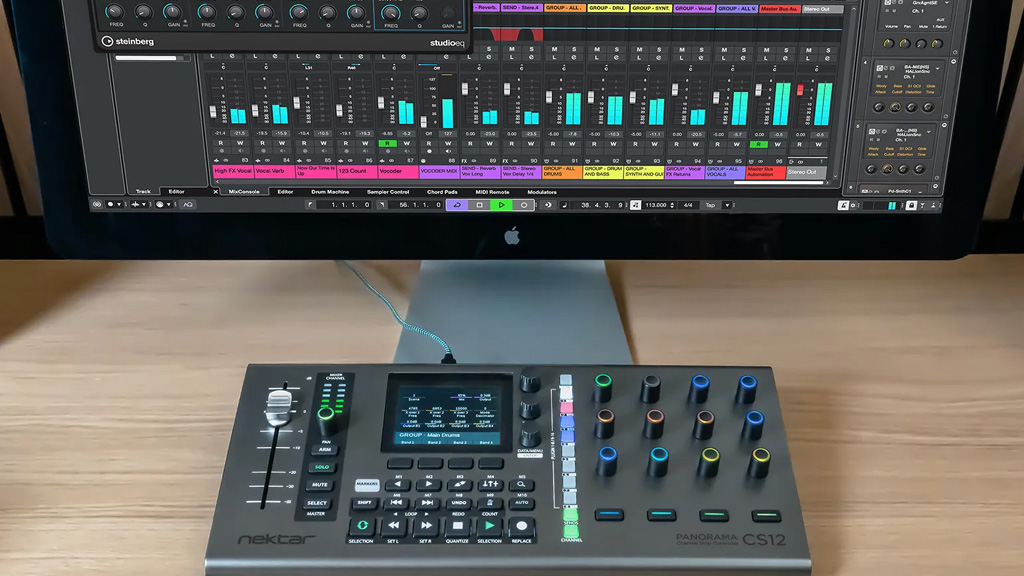Image resolution: width=1024 pixels, height=576 pixels.
Task: Click the monitor speaker icon on VOCODER MIDI
Action: click(449, 151)
